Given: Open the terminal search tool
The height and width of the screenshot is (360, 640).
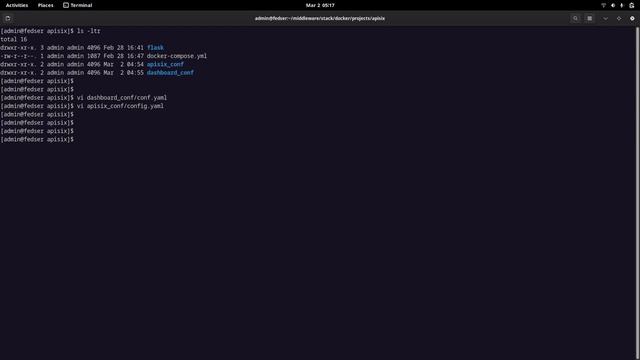Looking at the screenshot, I should [576, 18].
